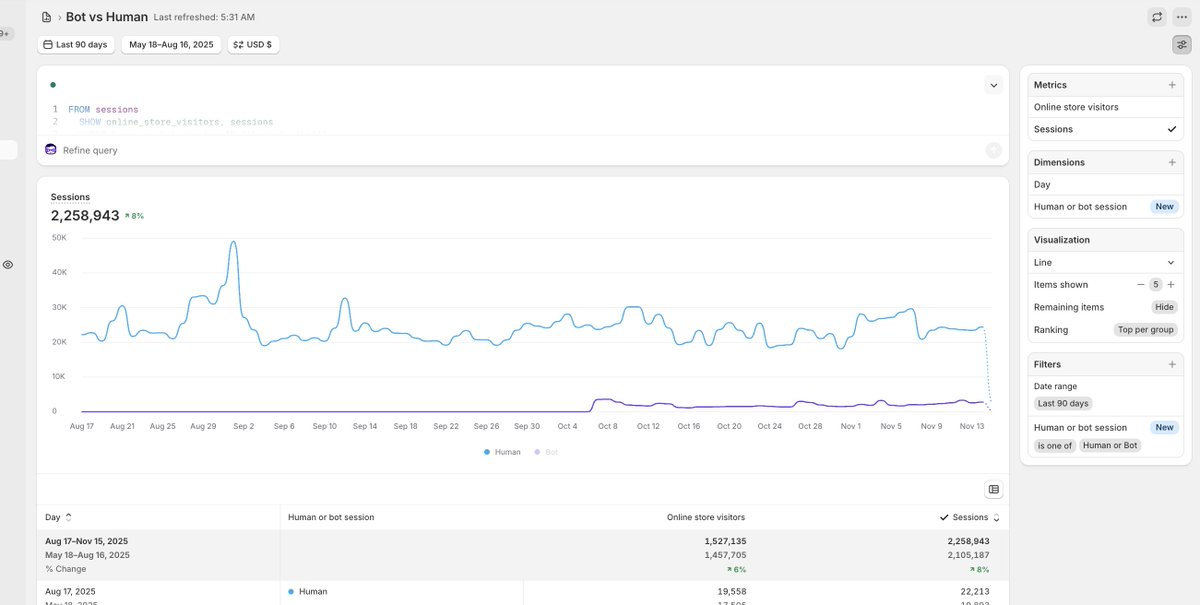Click the Online store visitors column header
Screen dimensions: 1200x605
(706, 517)
